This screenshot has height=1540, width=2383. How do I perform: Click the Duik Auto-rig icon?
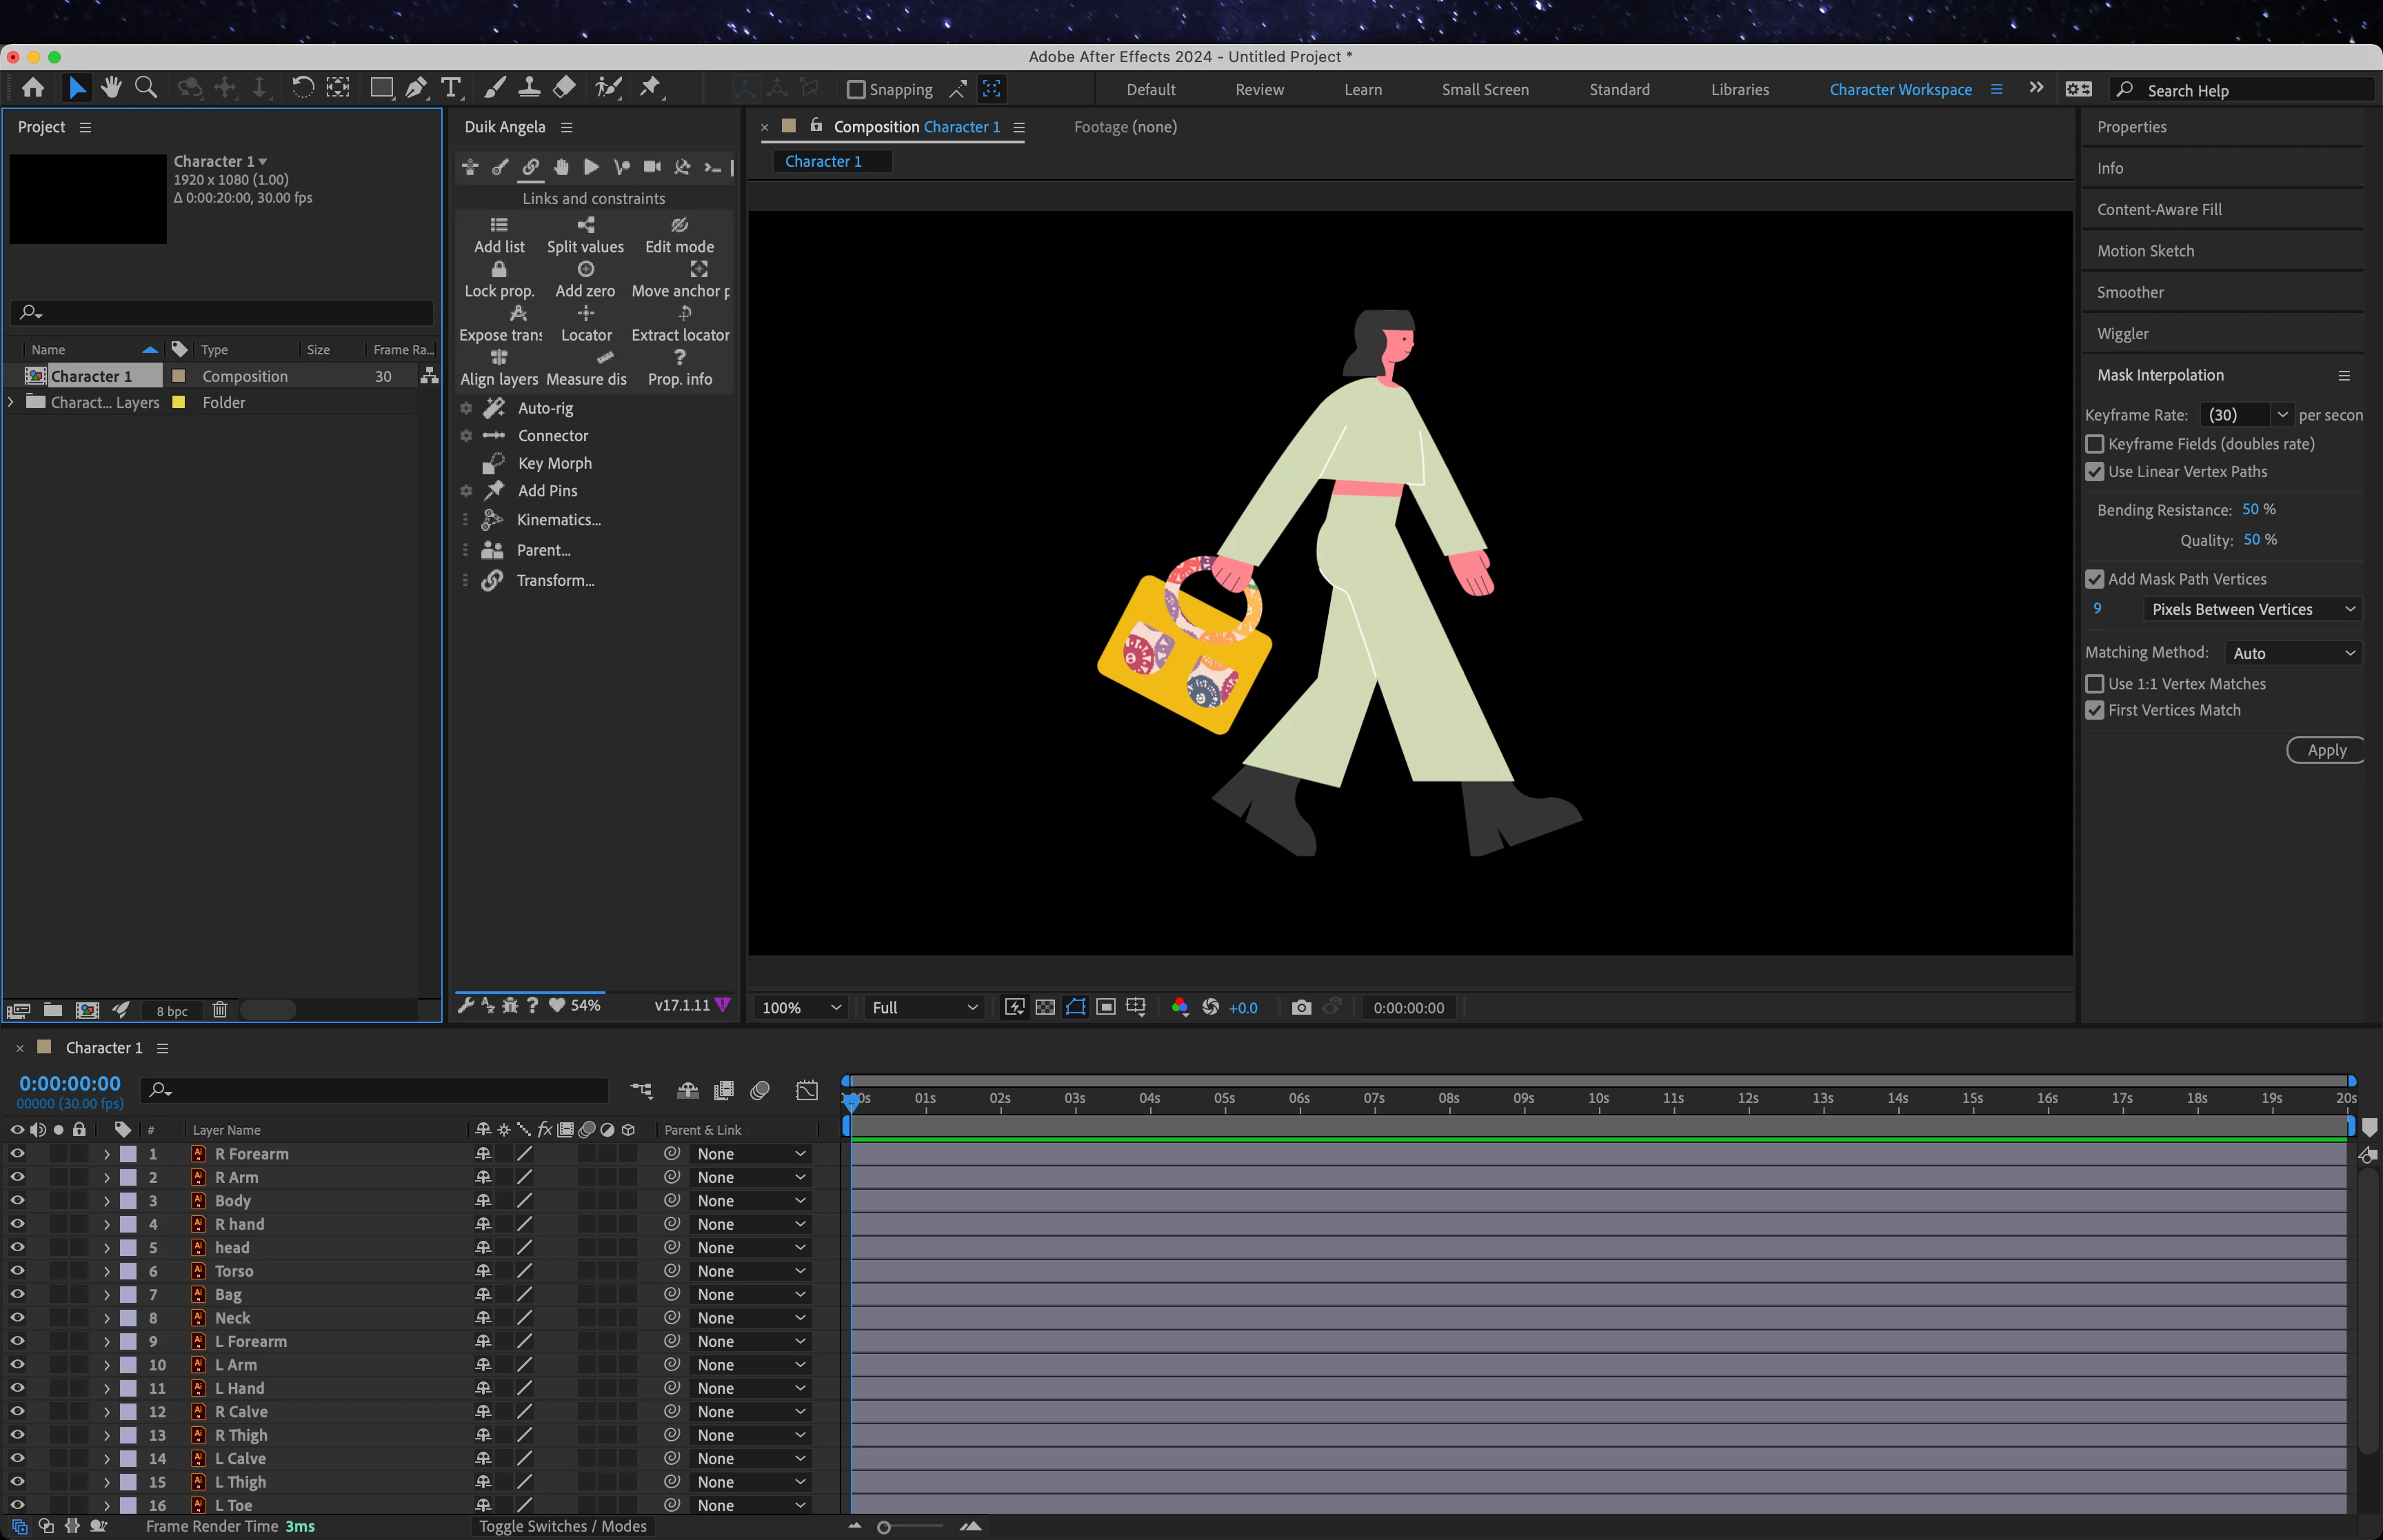[494, 408]
